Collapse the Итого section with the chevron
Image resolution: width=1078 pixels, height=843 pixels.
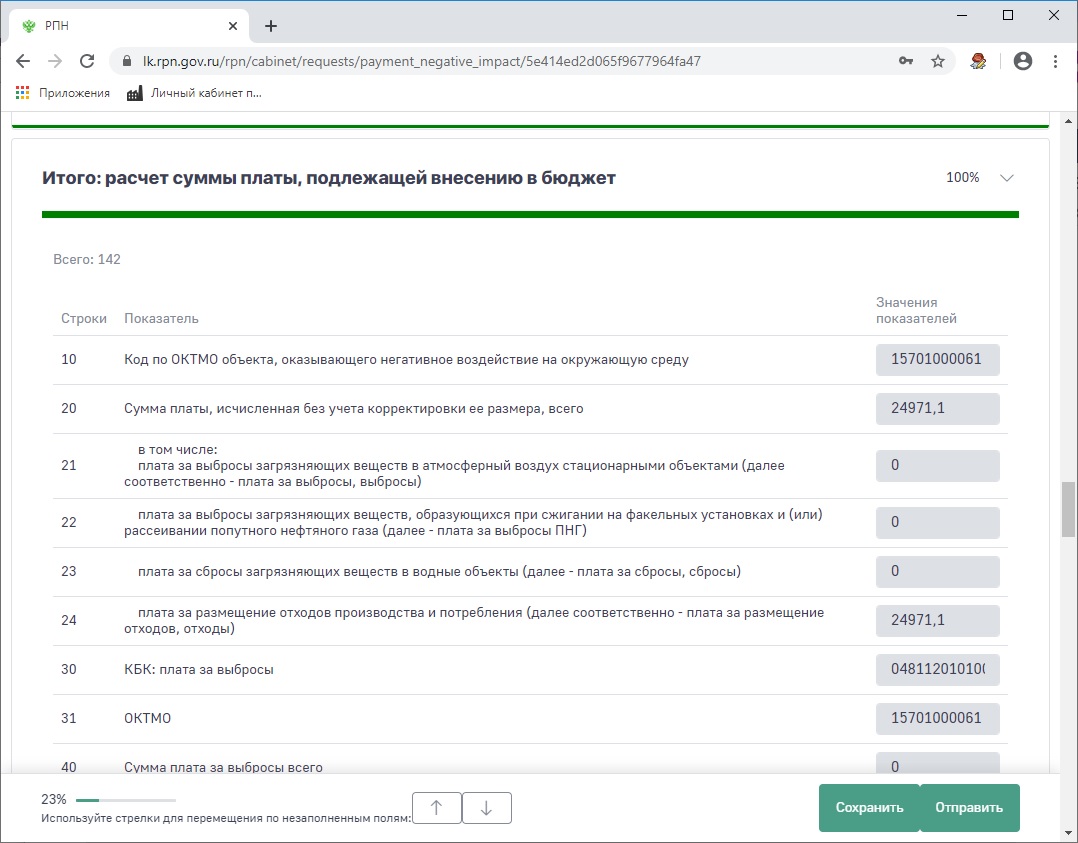click(1006, 178)
